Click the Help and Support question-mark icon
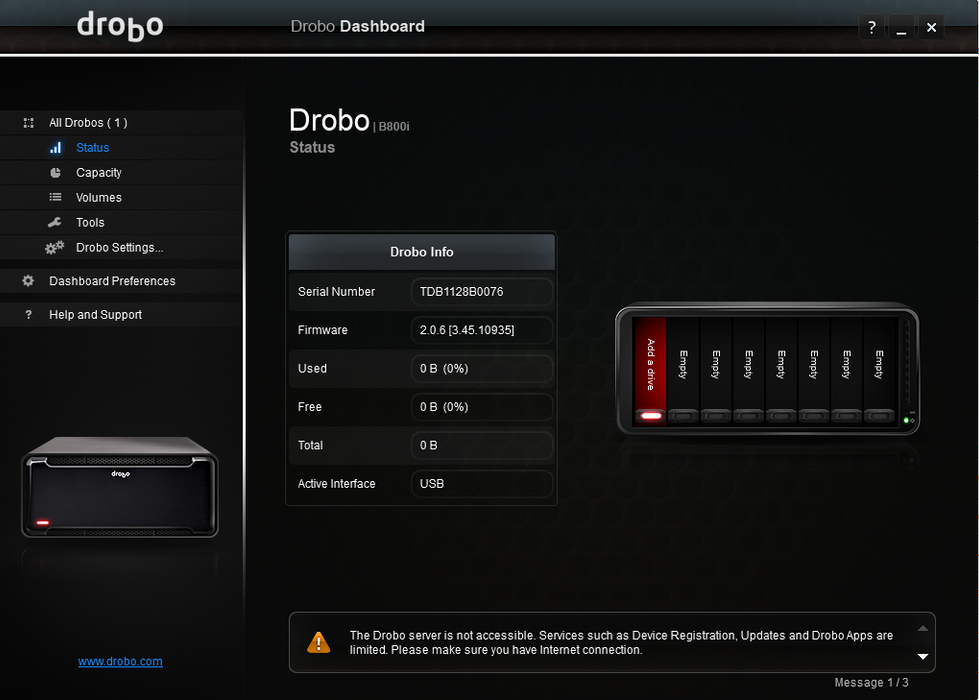The height and width of the screenshot is (700, 979). point(27,314)
